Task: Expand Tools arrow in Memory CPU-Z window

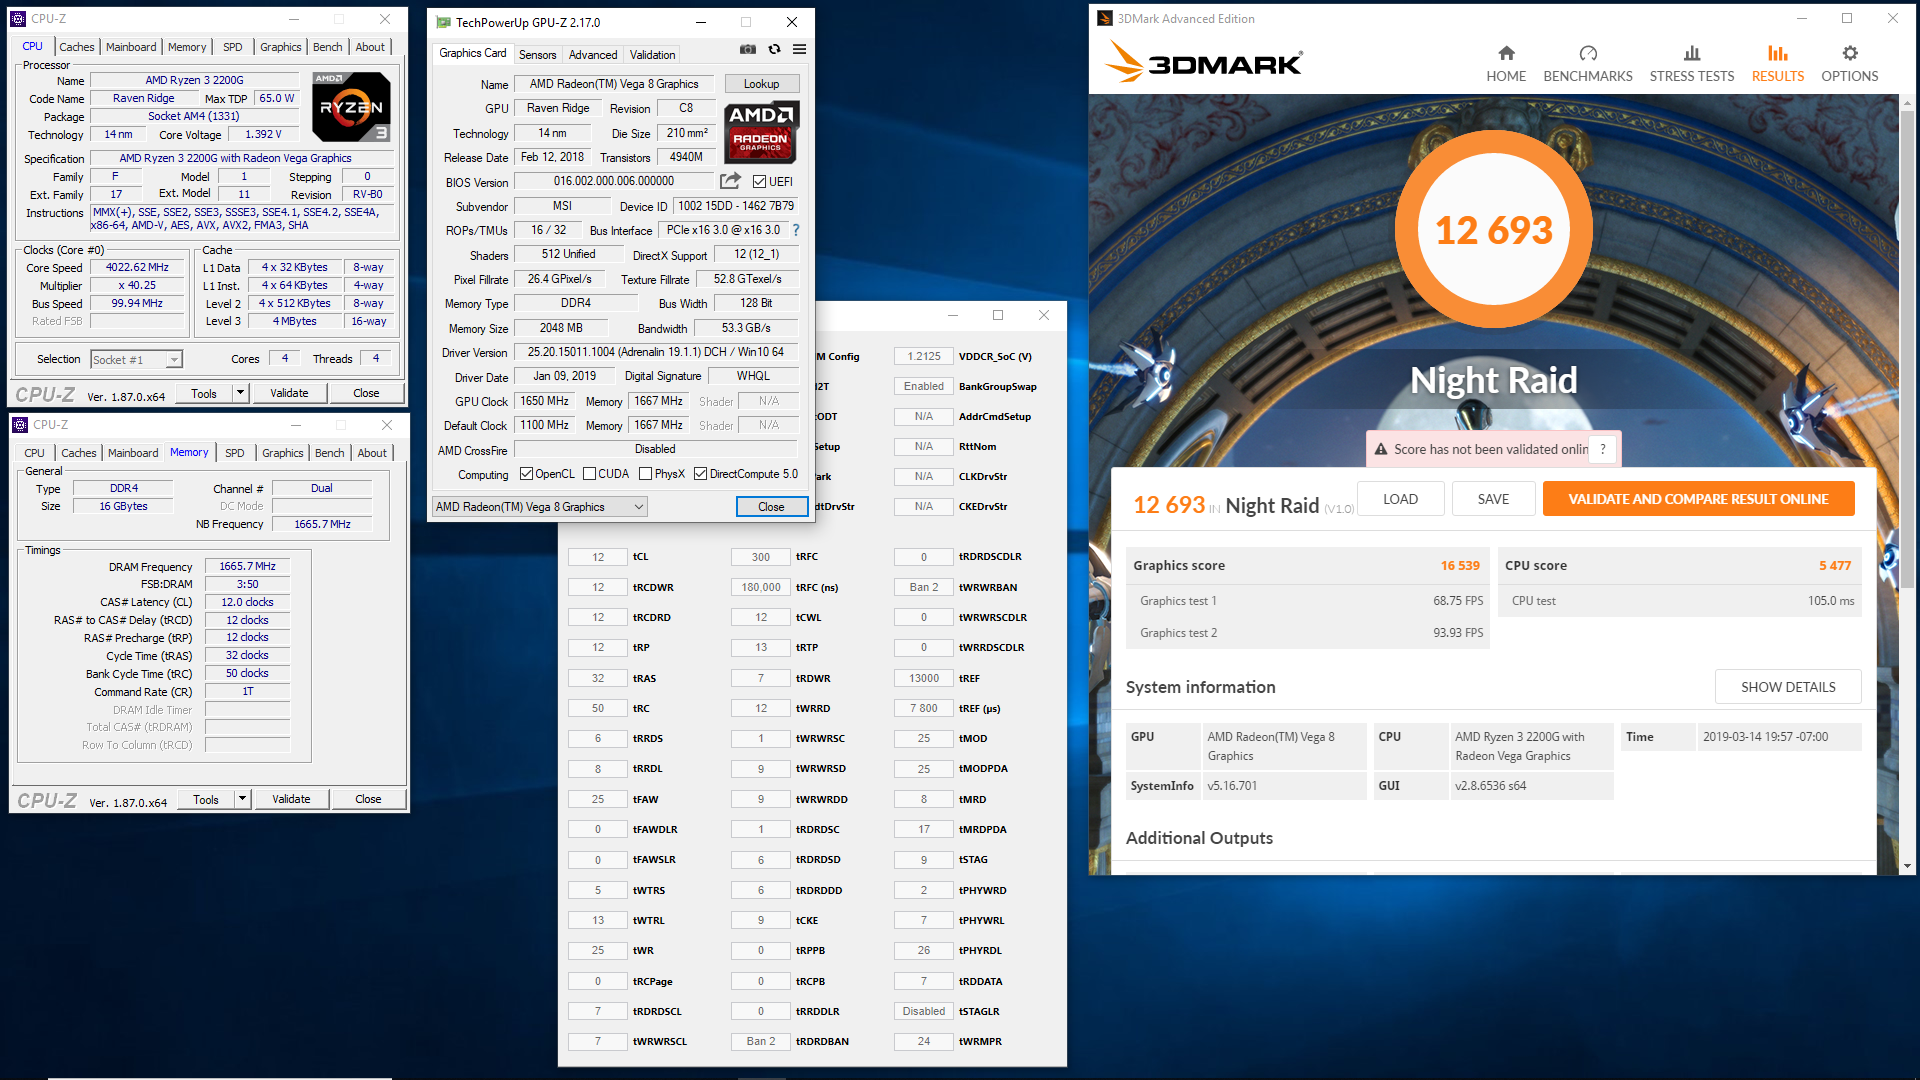Action: point(242,799)
